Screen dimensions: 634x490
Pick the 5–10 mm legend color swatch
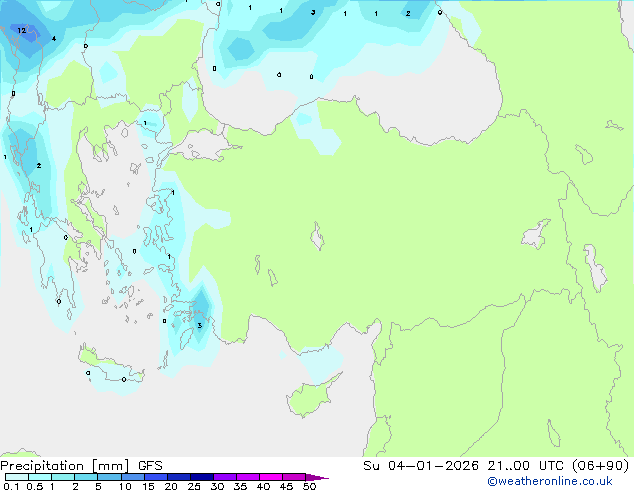(x=109, y=477)
